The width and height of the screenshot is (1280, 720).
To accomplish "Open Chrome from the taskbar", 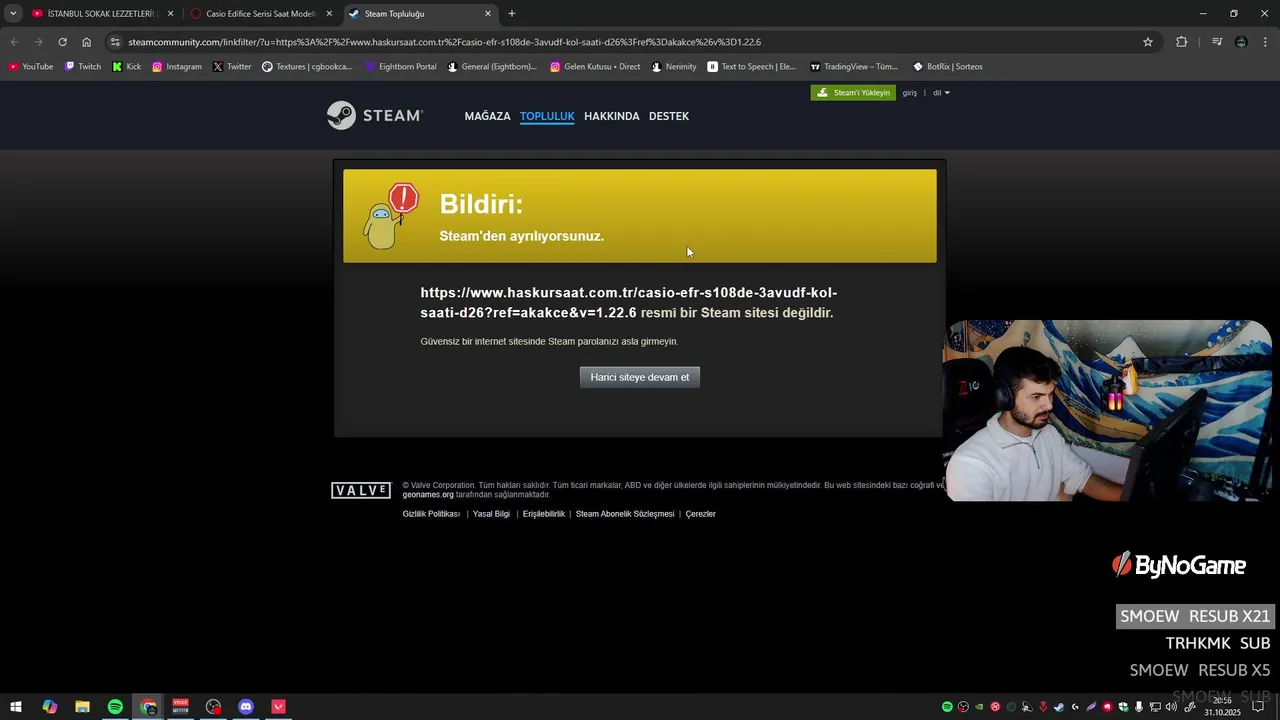I will pyautogui.click(x=148, y=707).
